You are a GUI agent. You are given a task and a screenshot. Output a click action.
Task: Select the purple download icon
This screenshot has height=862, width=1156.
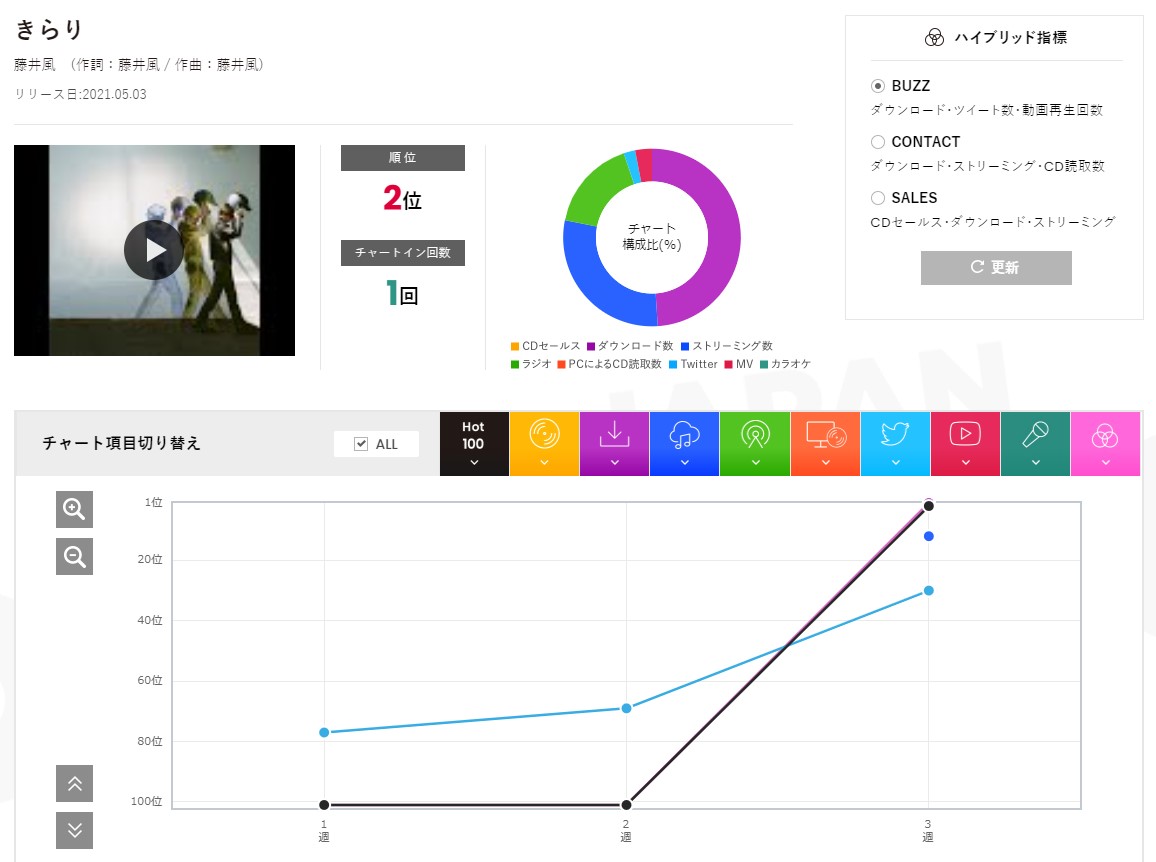click(614, 434)
